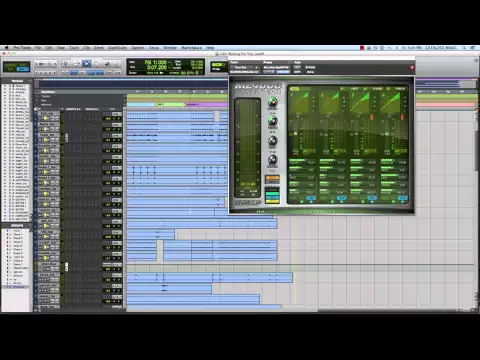The height and width of the screenshot is (360, 480).
Task: Click the Meter ruler label
Action: [x=44, y=100]
